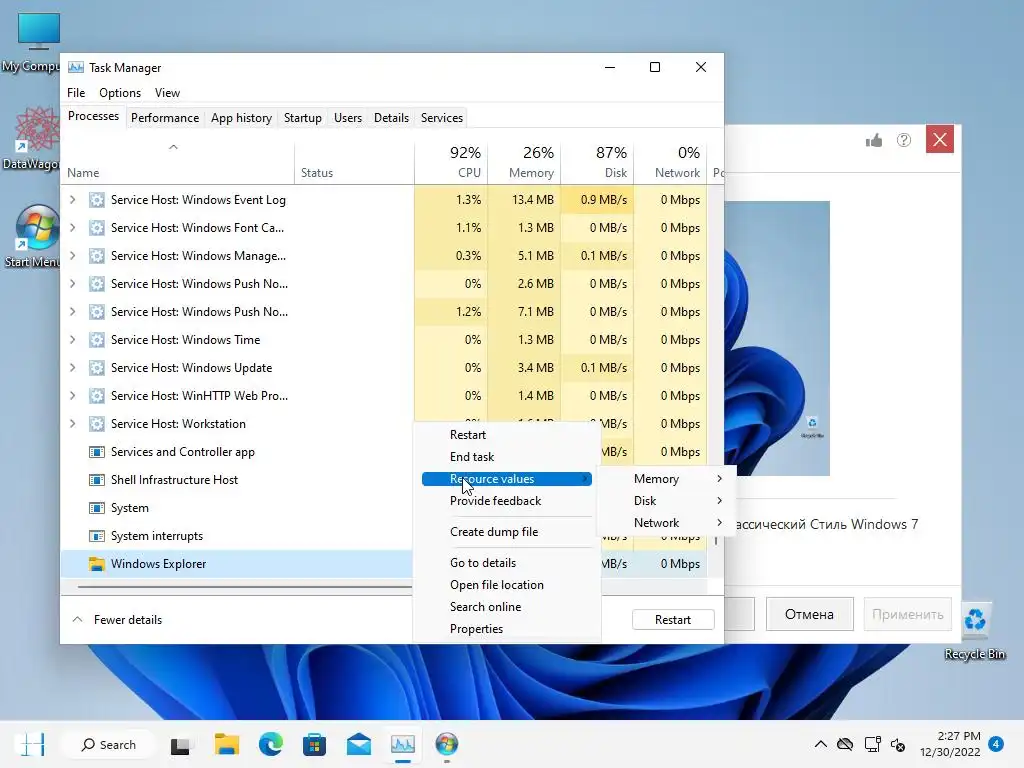Click the network display tray icon
The width and height of the screenshot is (1024, 768).
(872, 744)
